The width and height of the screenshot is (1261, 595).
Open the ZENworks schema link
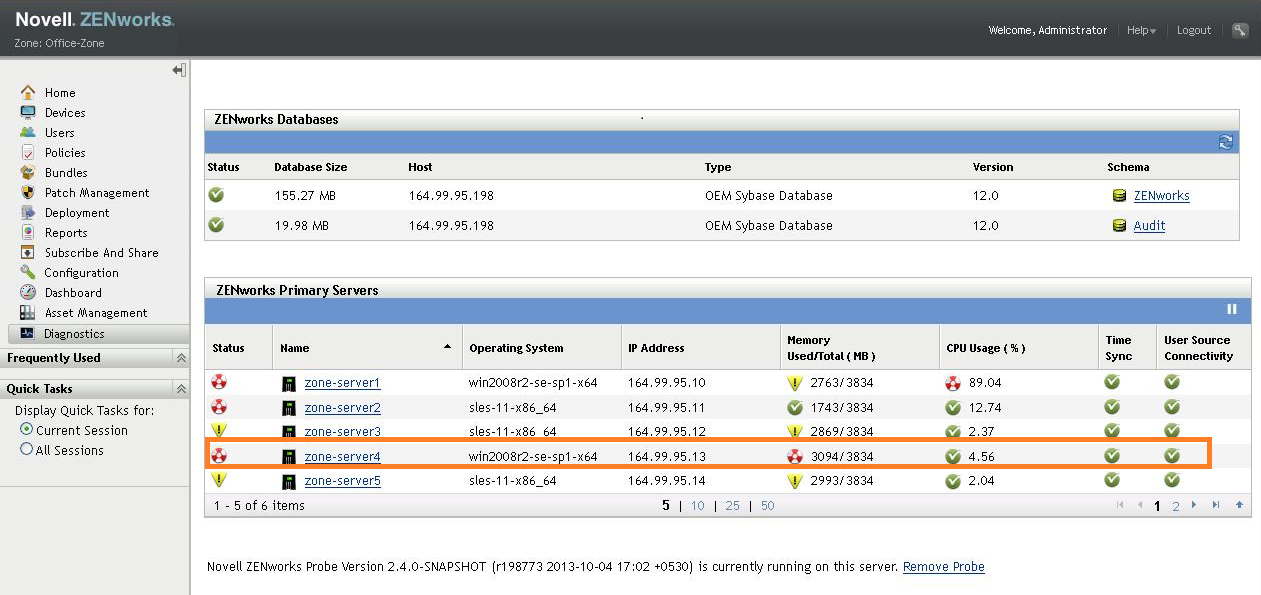1162,196
